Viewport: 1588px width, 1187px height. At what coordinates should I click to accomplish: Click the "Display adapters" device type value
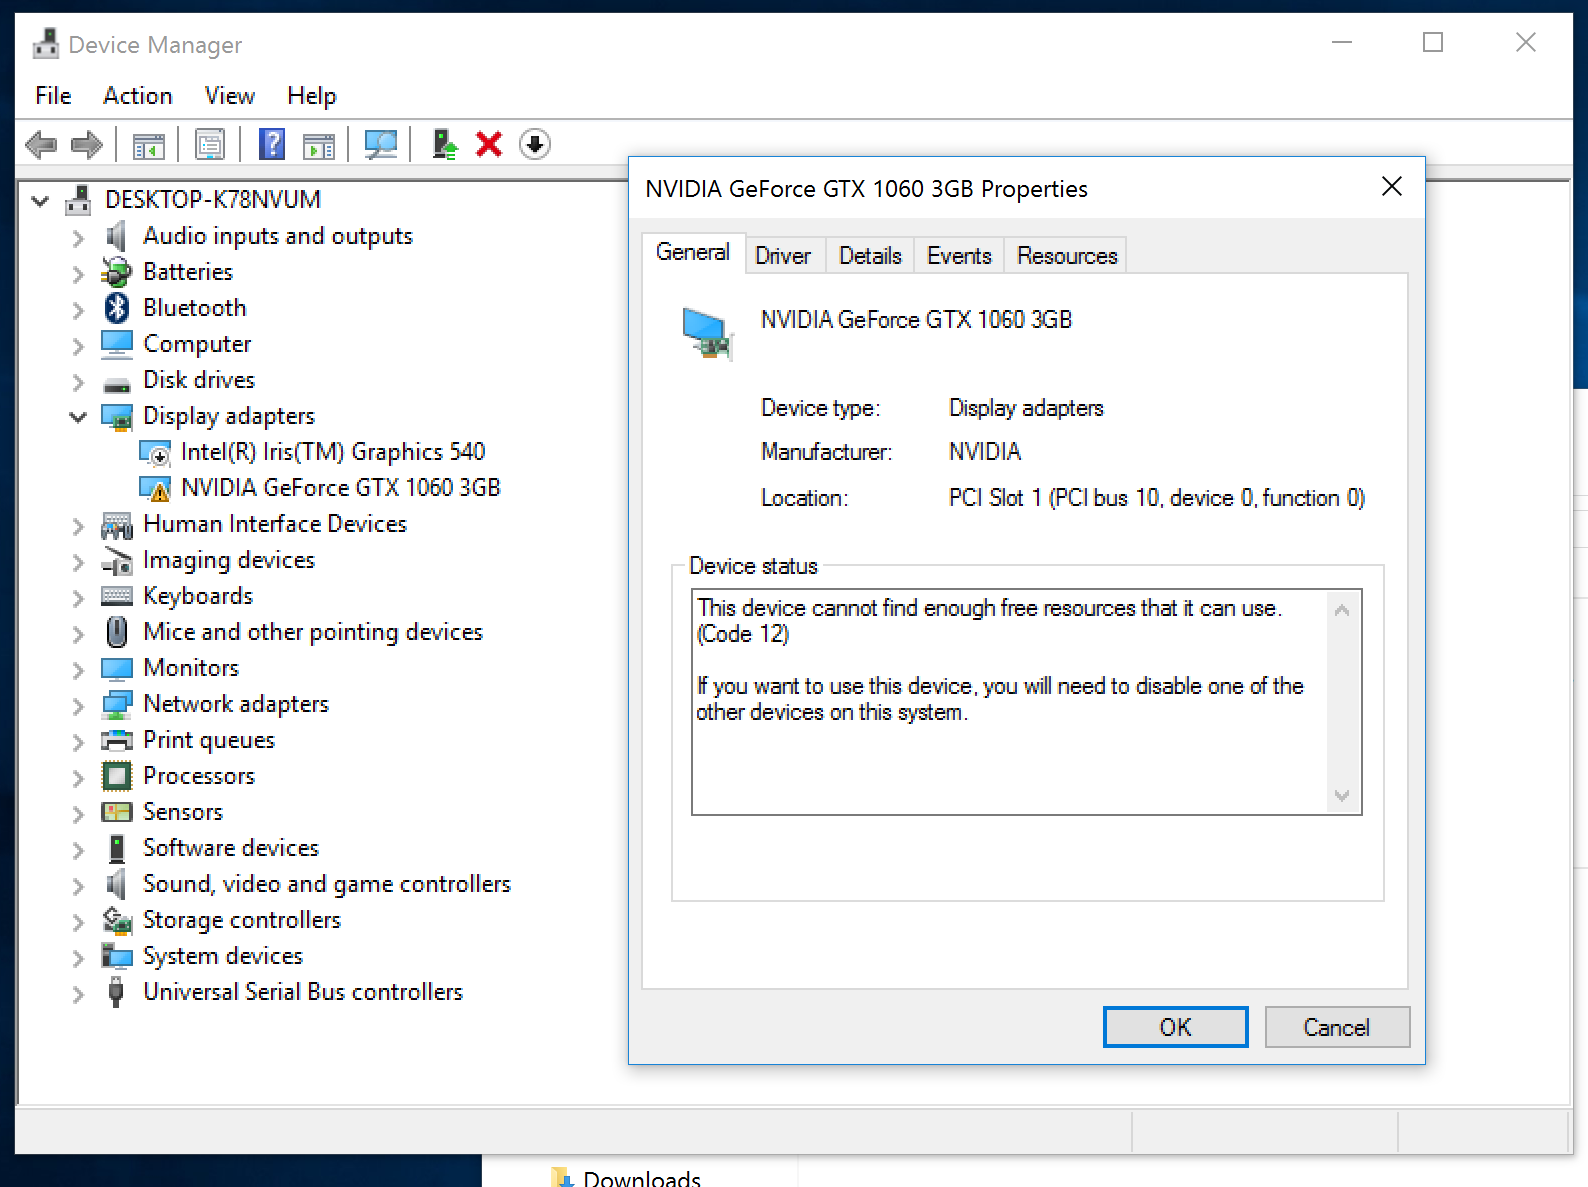(1026, 408)
